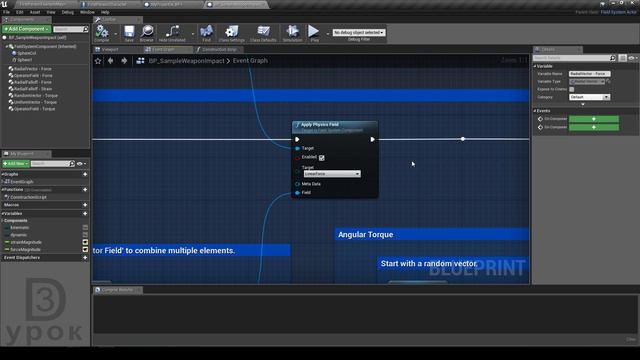Viewport: 640px width, 360px height.
Task: Click the node output execution pin
Action: [372, 140]
